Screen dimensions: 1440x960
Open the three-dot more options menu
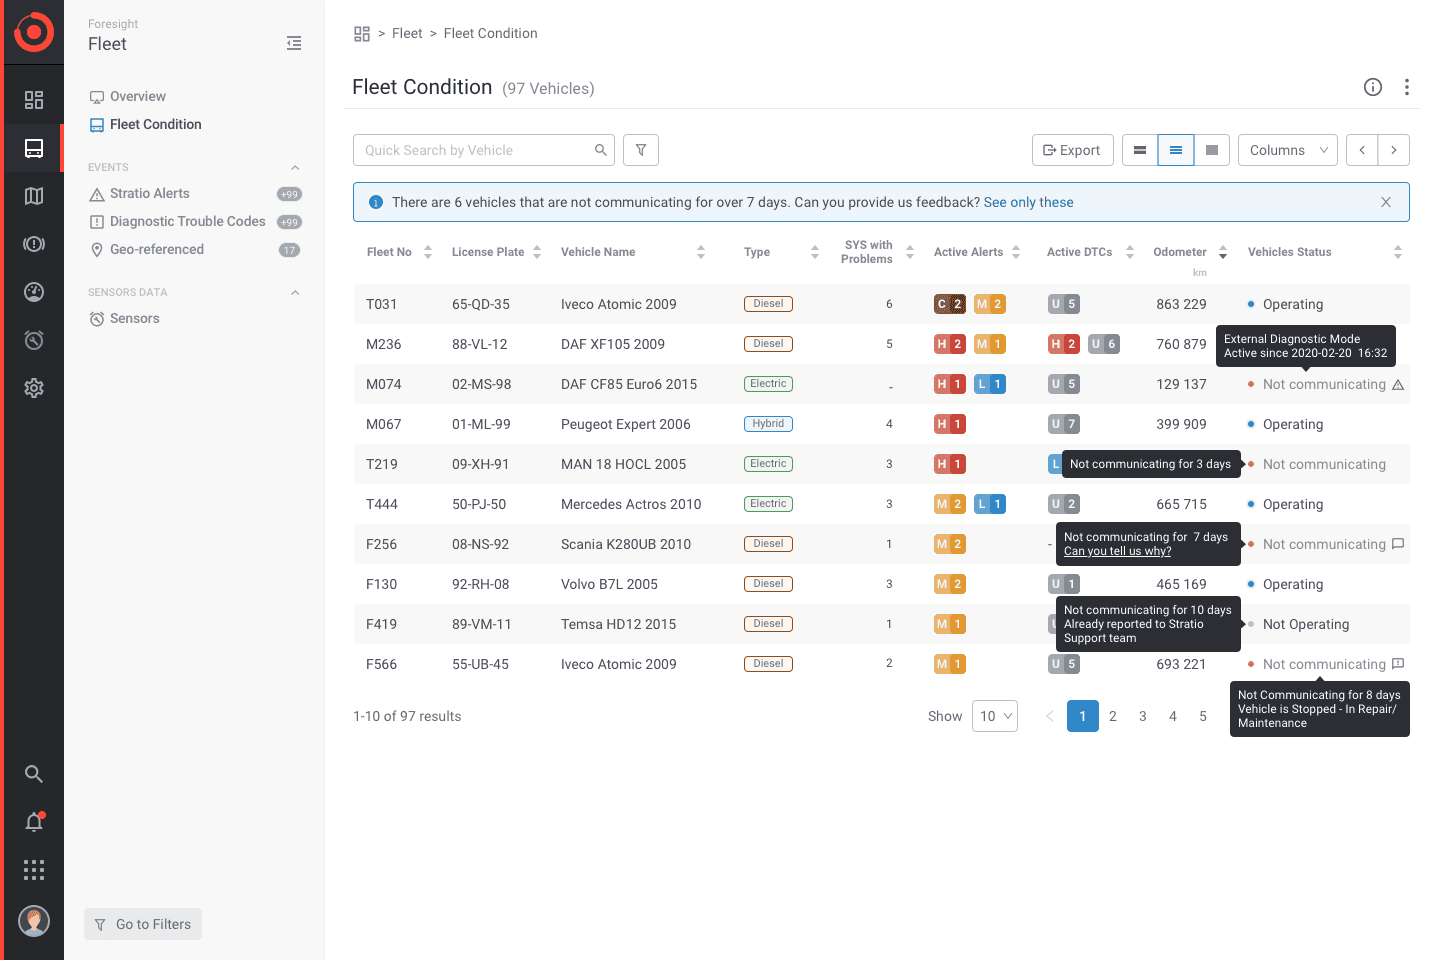click(1407, 87)
